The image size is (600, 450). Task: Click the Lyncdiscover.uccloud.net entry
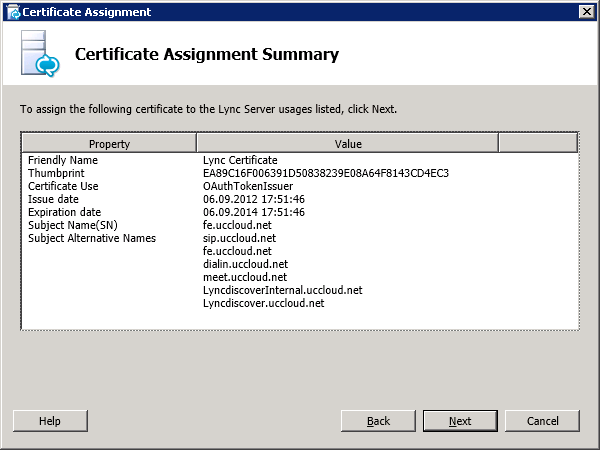click(263, 303)
